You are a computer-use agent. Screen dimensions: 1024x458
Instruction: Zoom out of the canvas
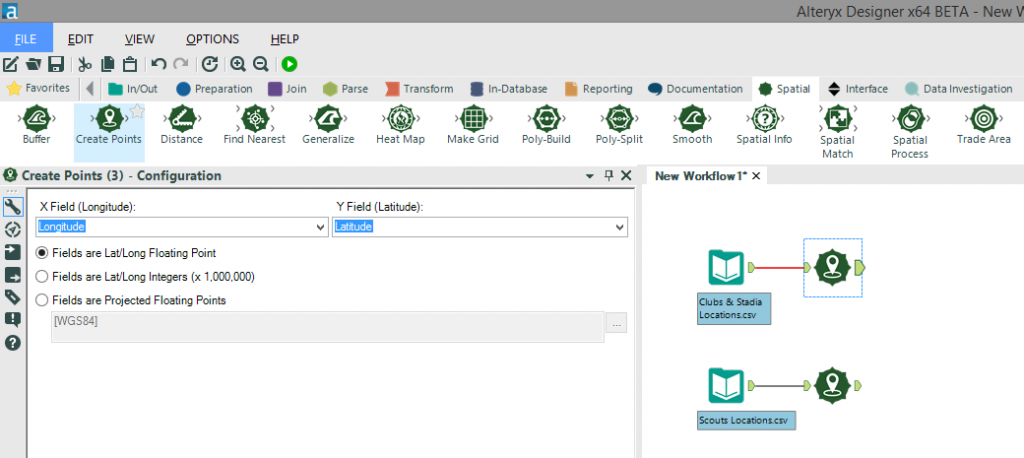261,64
